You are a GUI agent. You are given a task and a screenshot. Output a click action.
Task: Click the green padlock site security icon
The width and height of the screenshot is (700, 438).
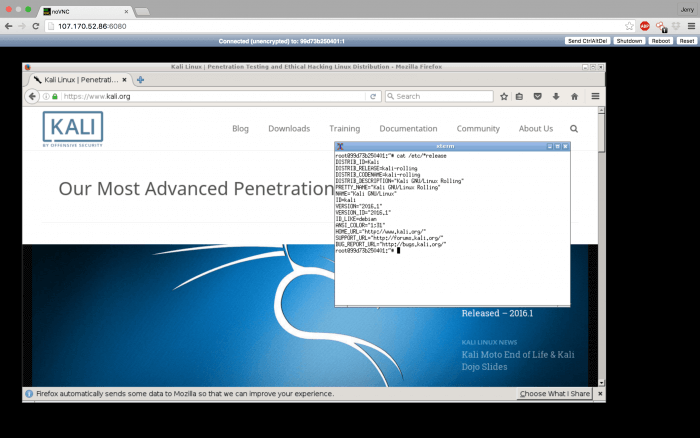click(x=55, y=96)
